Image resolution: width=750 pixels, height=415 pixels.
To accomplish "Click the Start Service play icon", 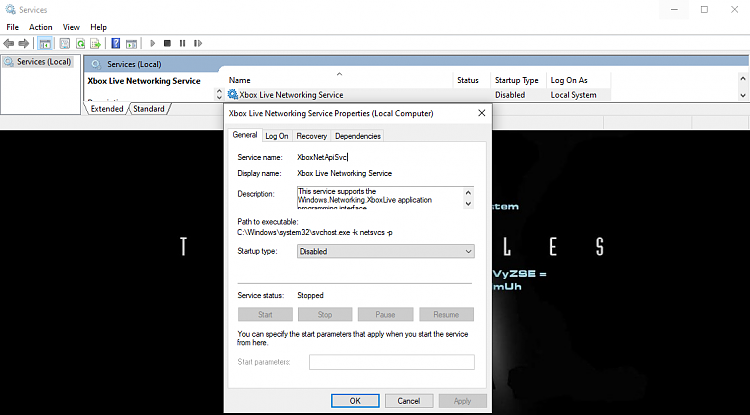I will [153, 44].
